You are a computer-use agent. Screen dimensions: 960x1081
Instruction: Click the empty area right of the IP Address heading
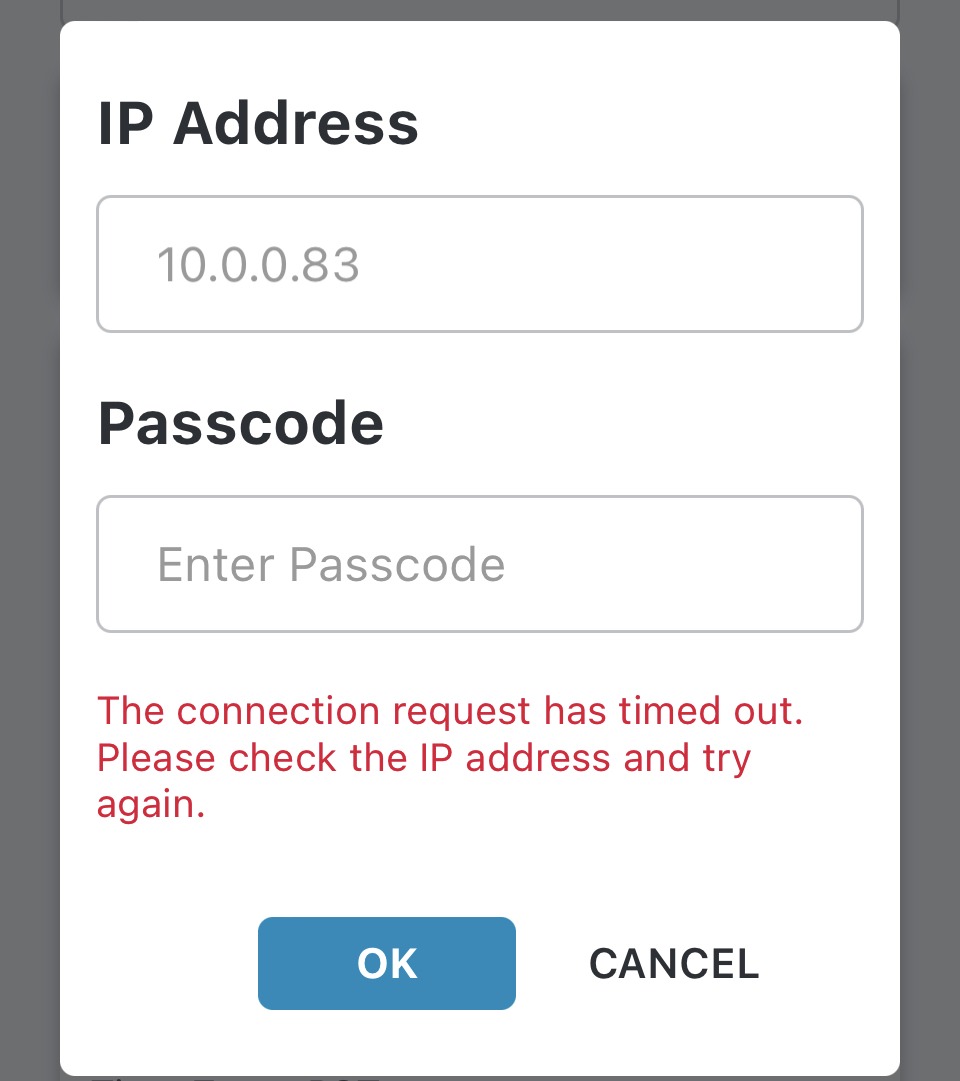pyautogui.click(x=641, y=123)
